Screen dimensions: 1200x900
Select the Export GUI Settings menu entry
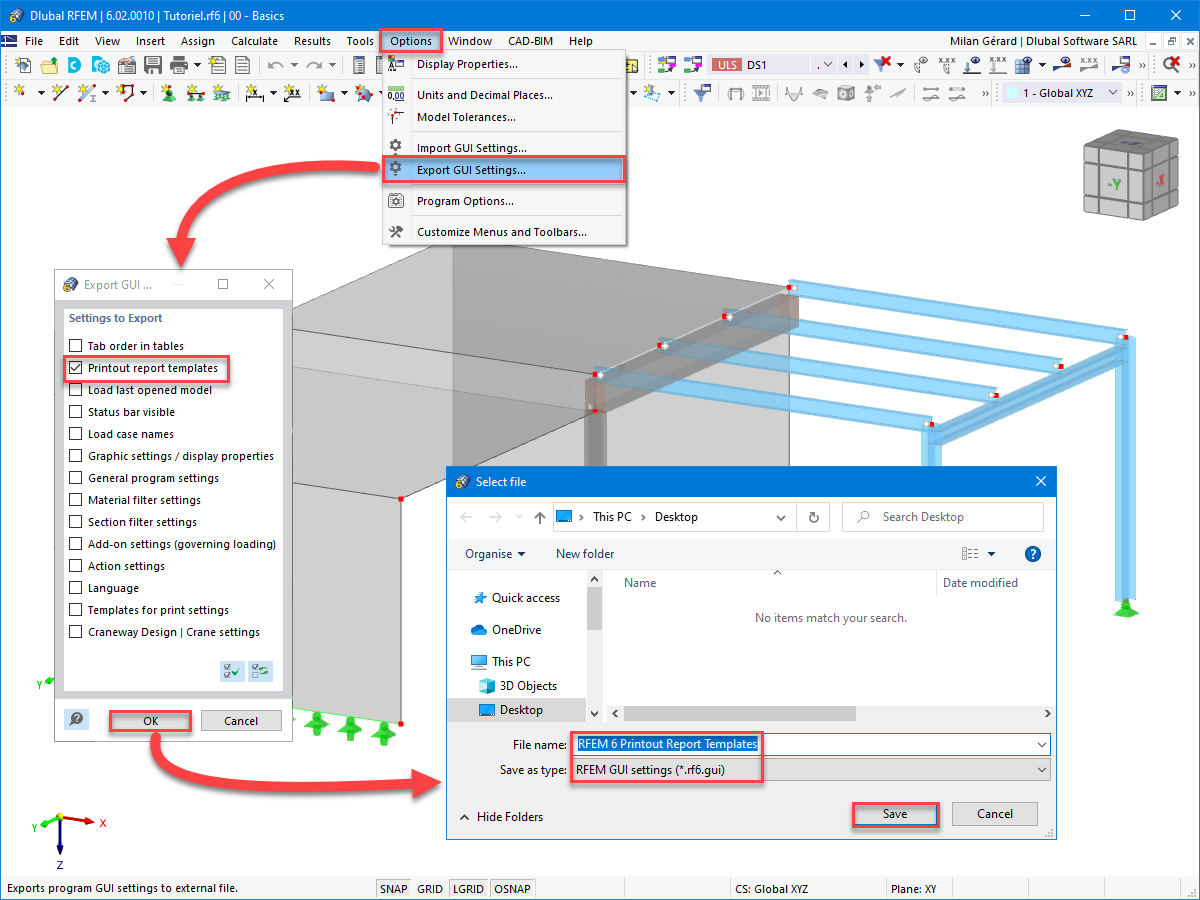(504, 170)
